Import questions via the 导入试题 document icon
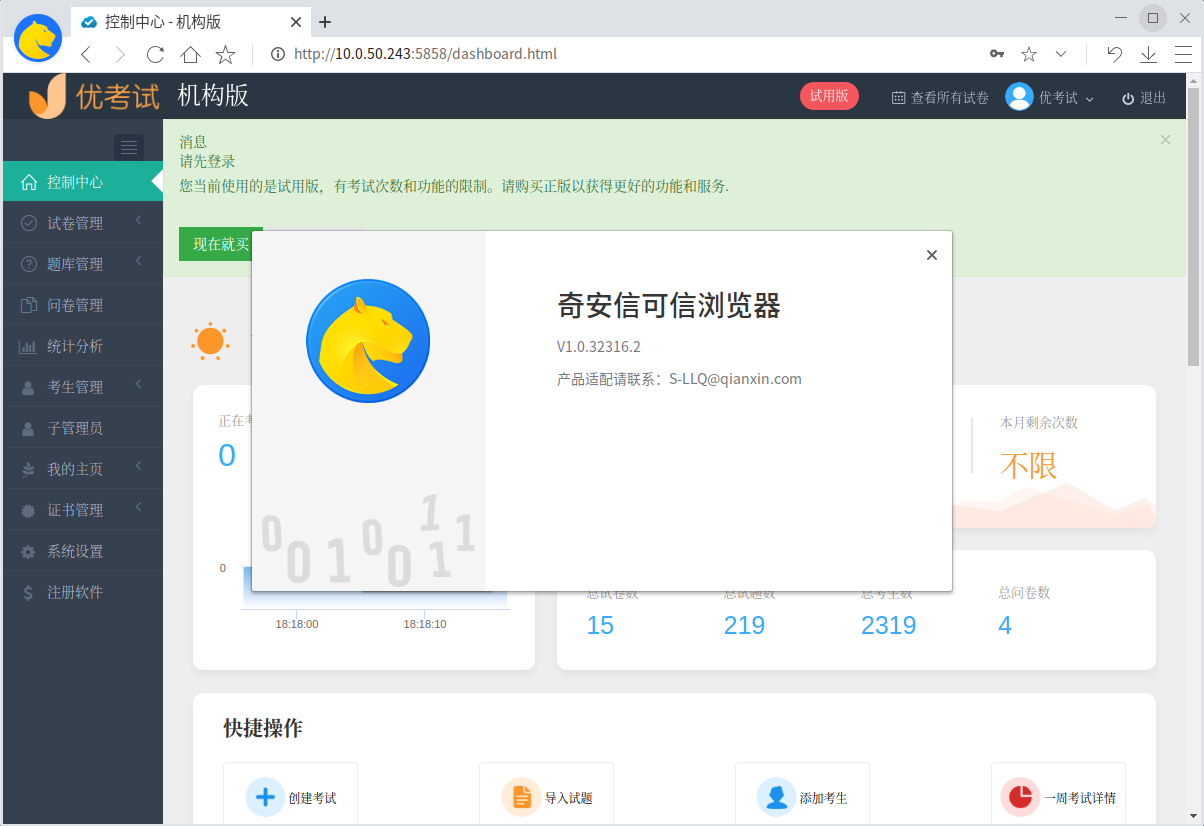The width and height of the screenshot is (1204, 826). tap(521, 796)
